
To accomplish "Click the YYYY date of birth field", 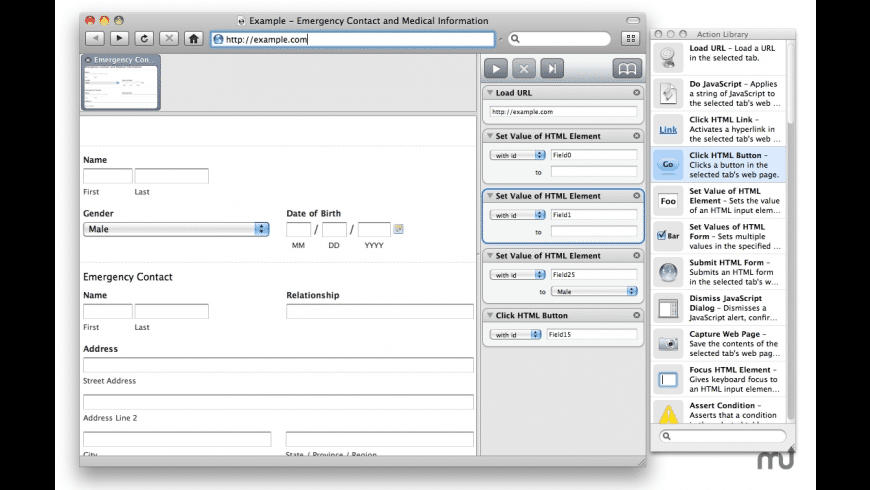I will coord(374,229).
